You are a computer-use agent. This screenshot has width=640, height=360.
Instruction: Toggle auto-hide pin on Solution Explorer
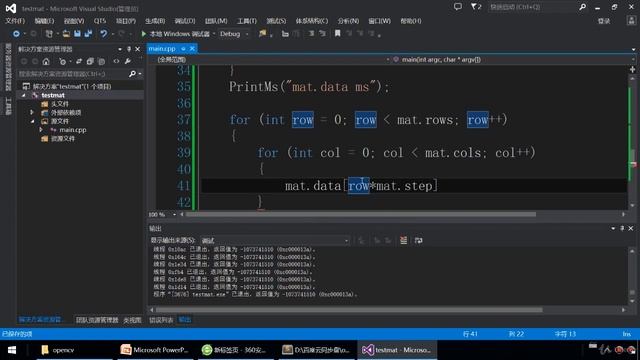click(x=129, y=49)
